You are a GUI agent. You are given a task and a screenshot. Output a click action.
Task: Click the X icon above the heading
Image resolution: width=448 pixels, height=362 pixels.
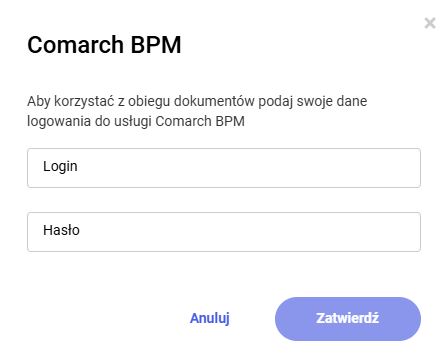pos(430,23)
